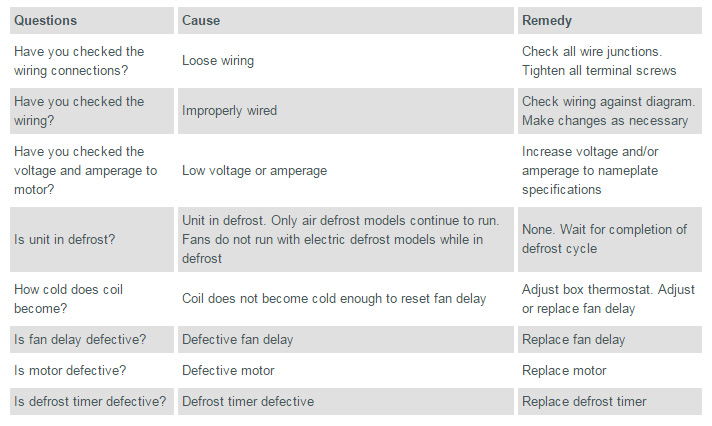Image resolution: width=712 pixels, height=426 pixels.
Task: Select the 'Improperly wired' cause cell
Action: pos(229,111)
